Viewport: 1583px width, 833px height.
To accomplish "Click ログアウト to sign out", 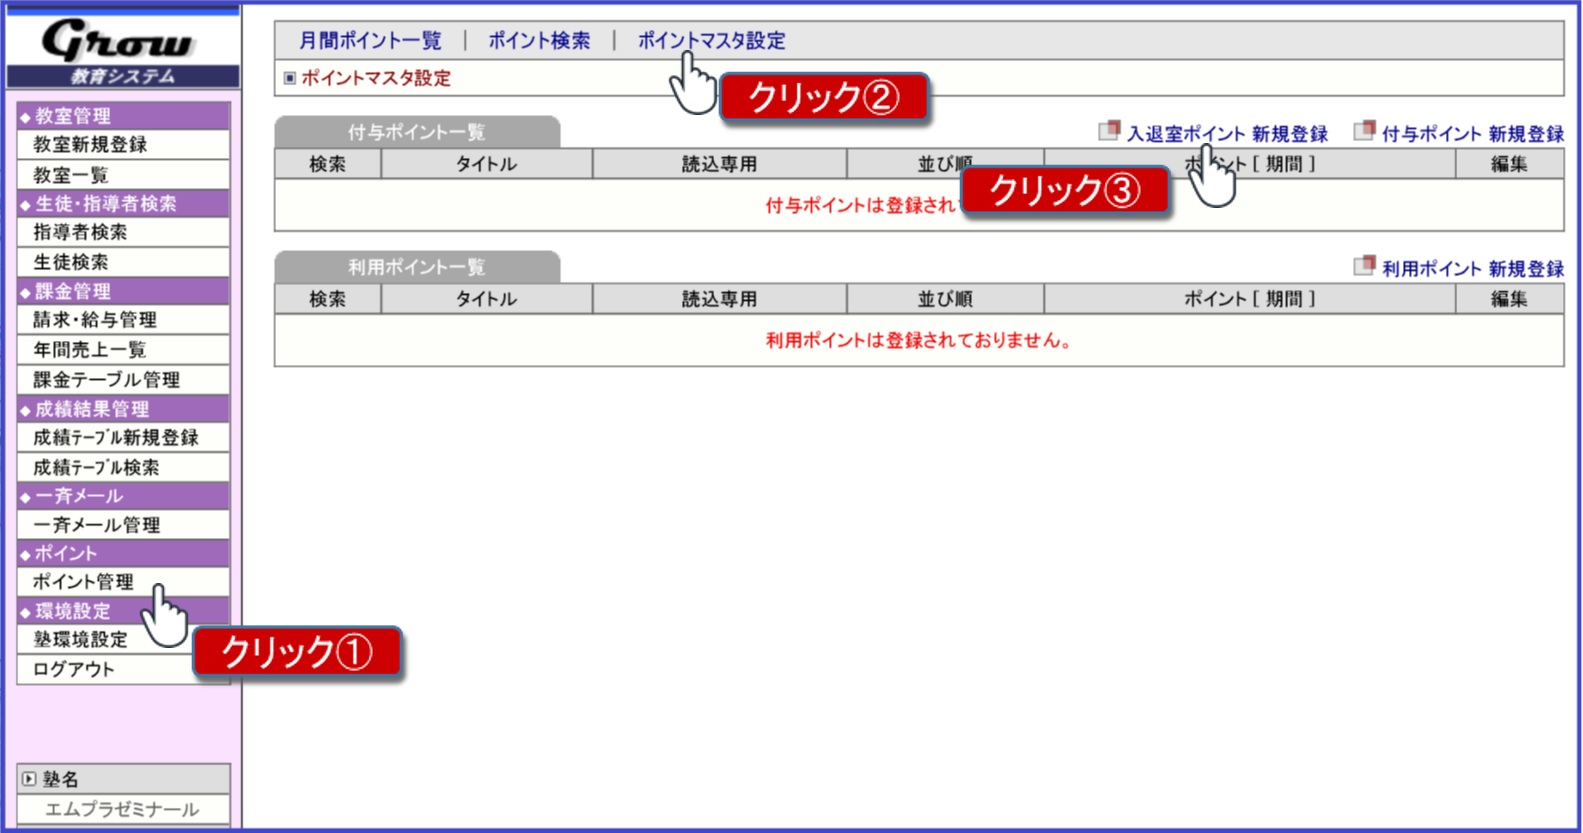I will coord(74,669).
